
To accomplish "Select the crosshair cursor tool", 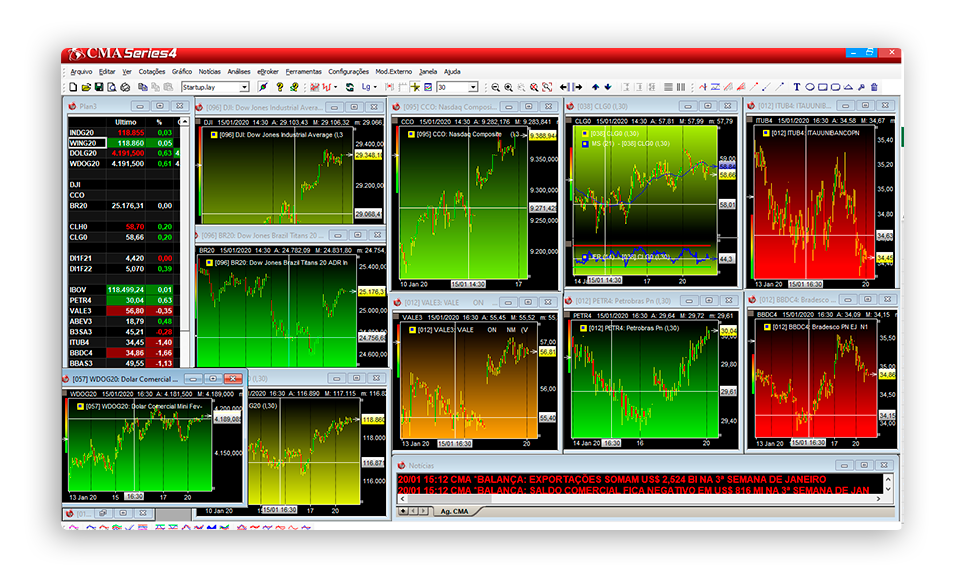I will point(416,87).
